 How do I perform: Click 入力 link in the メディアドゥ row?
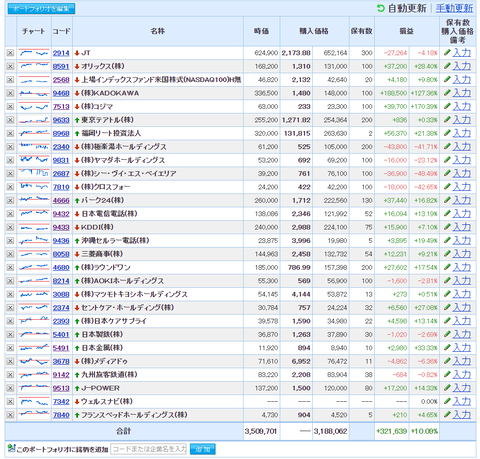[462, 361]
